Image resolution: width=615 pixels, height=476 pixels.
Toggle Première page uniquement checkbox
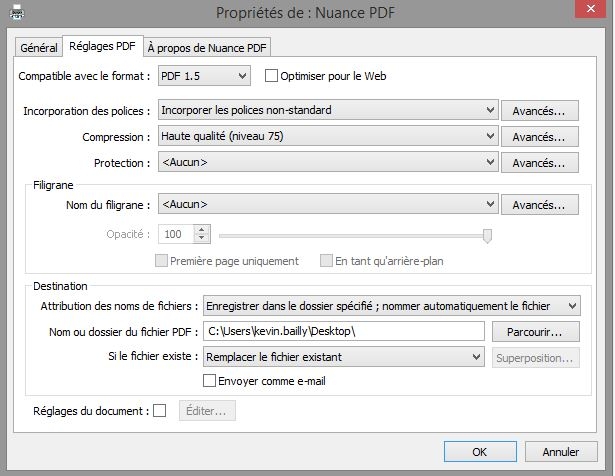coord(161,261)
